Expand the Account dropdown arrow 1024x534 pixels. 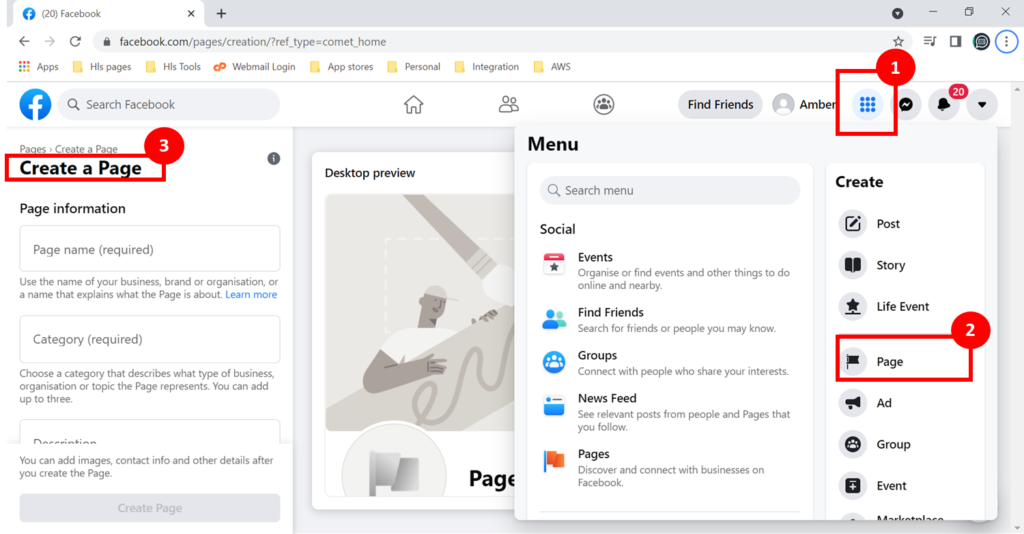pyautogui.click(x=982, y=104)
